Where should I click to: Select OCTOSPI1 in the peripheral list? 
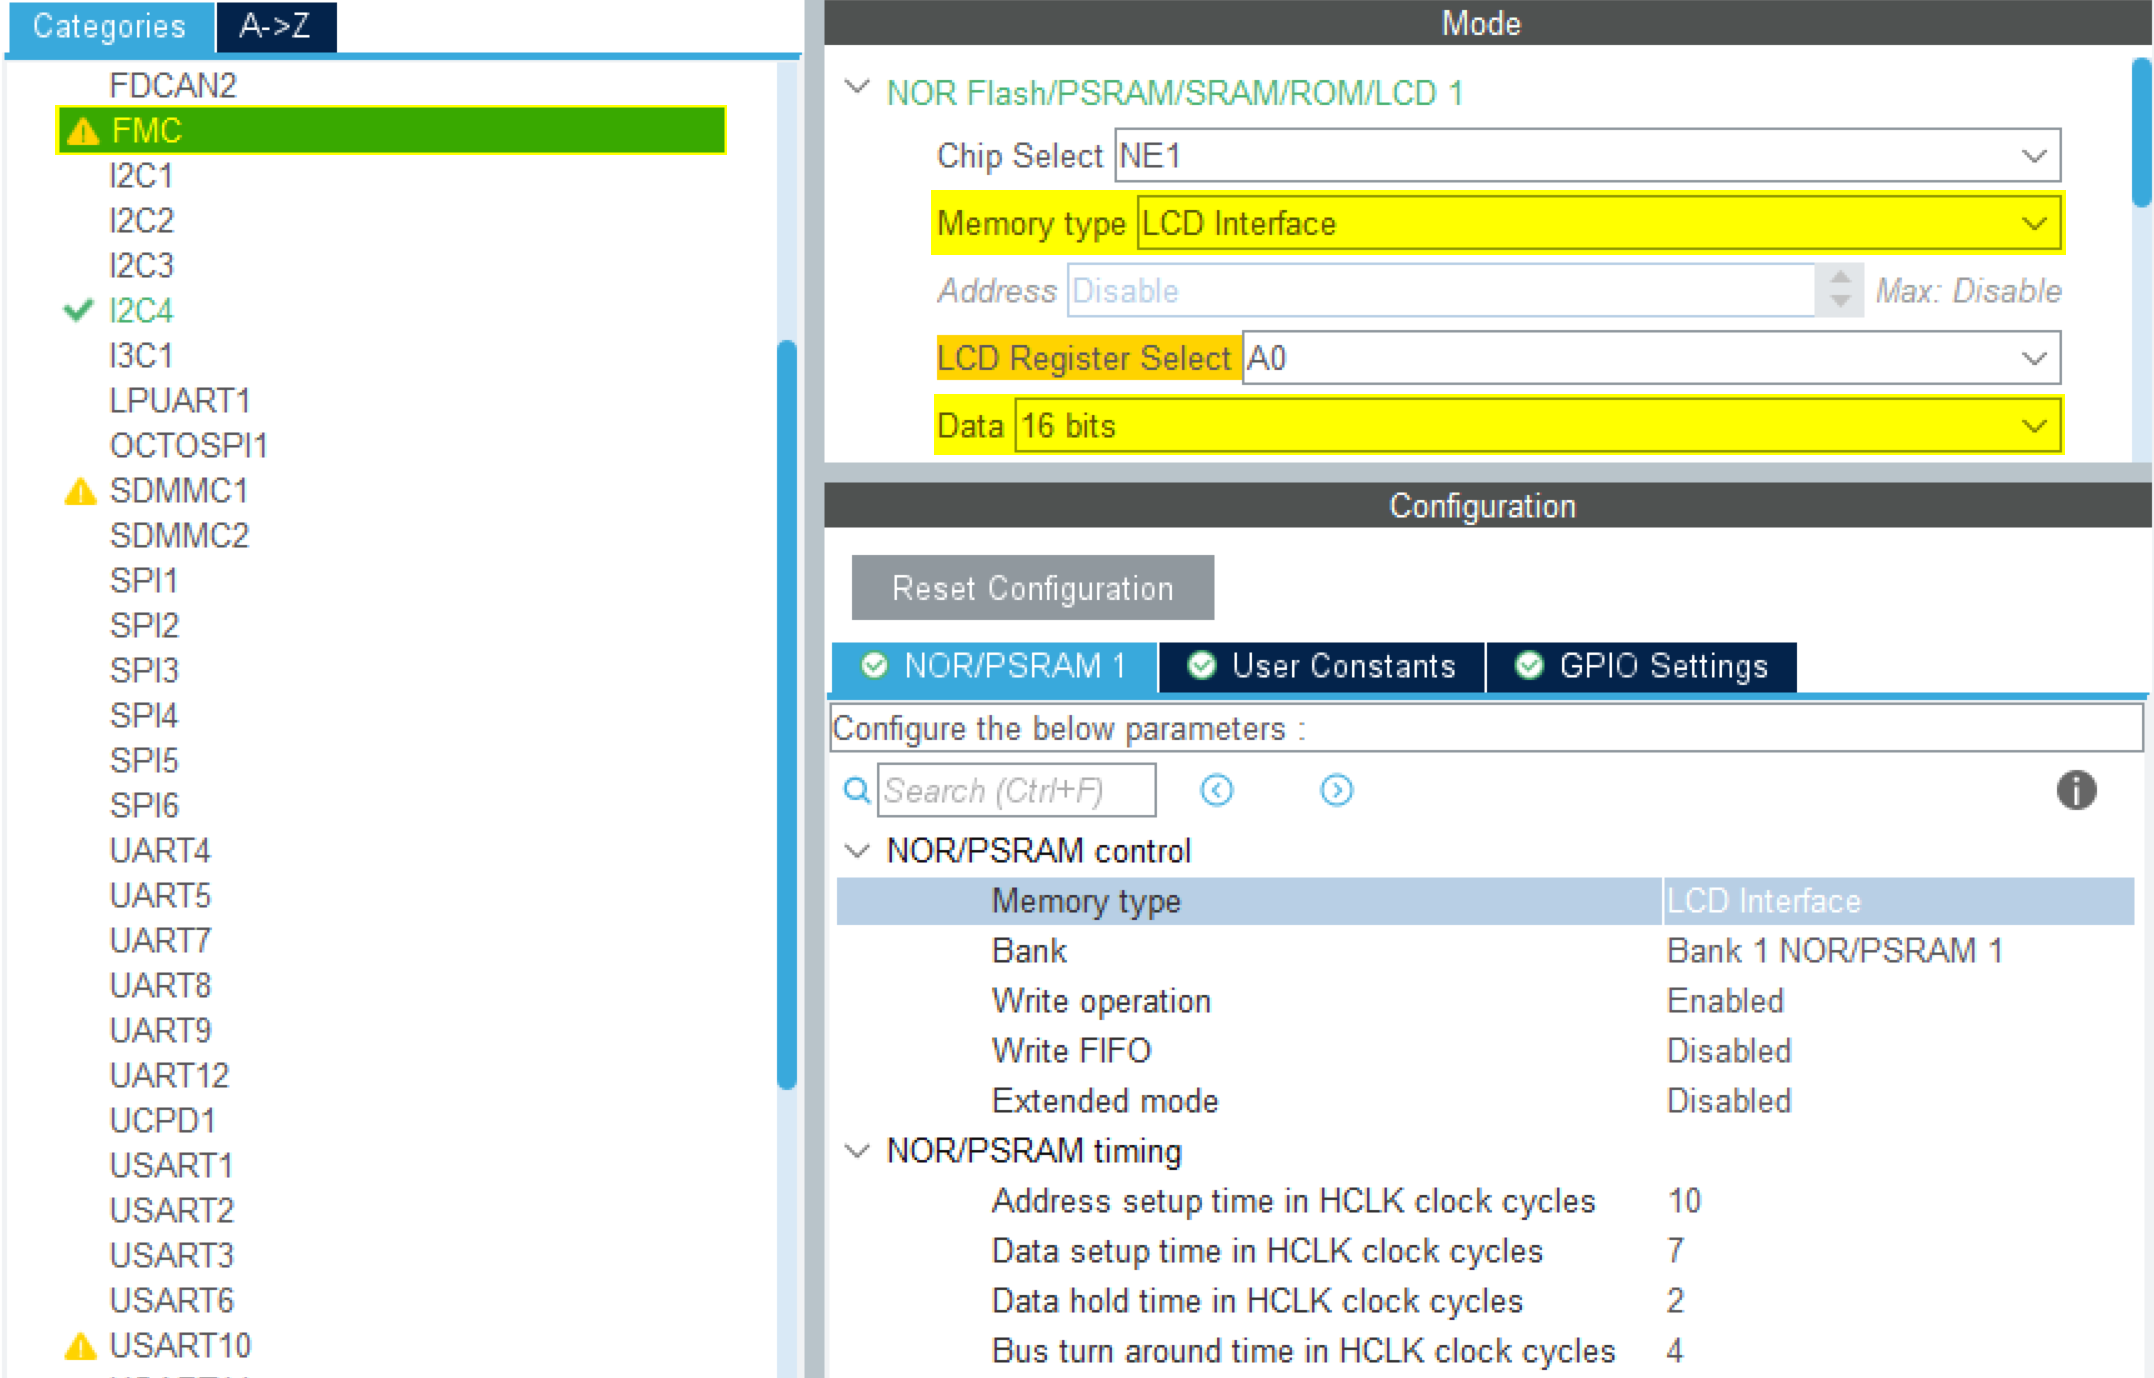tap(188, 445)
